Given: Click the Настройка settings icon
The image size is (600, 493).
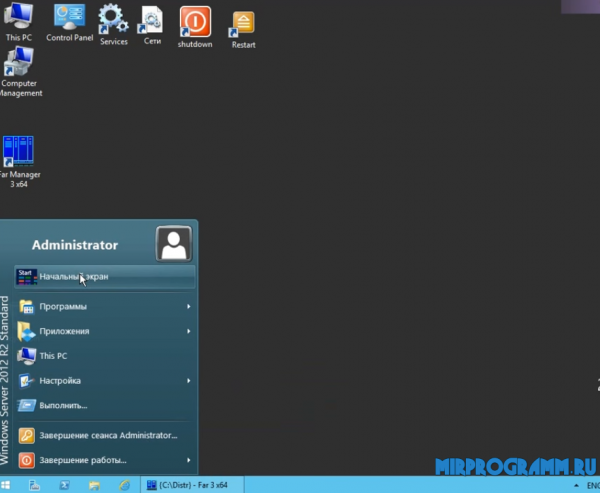Looking at the screenshot, I should coord(26,380).
